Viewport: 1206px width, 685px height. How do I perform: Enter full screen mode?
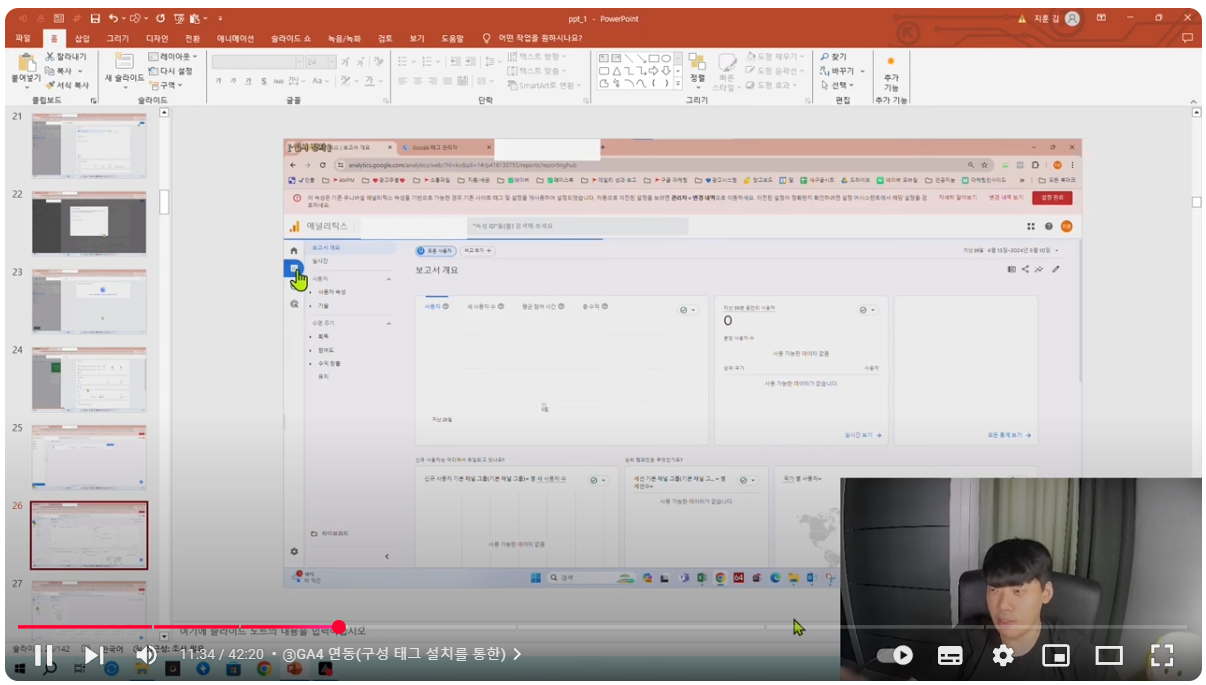click(x=1161, y=656)
